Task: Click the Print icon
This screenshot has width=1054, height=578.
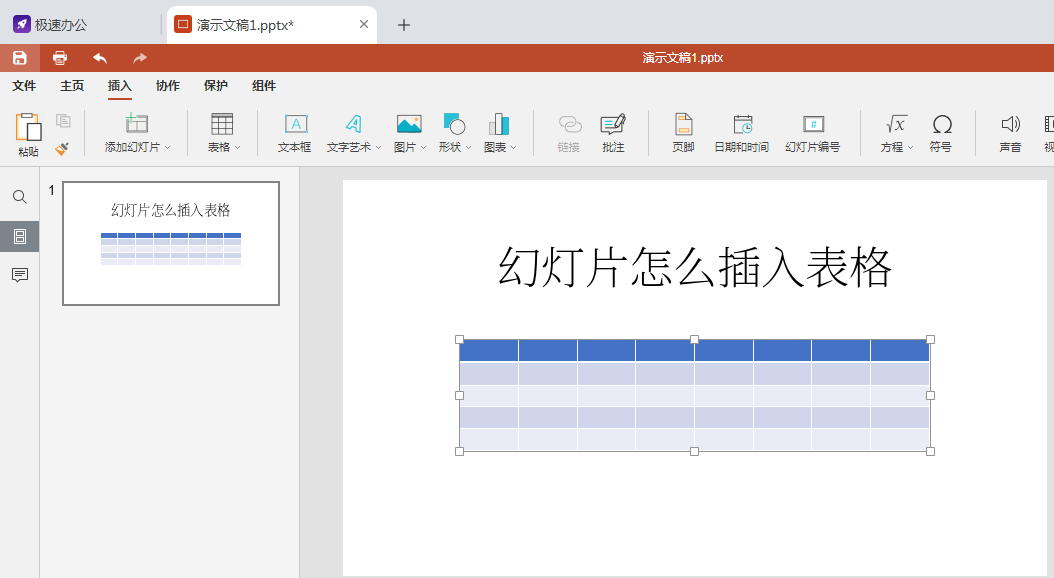Action: click(x=60, y=58)
